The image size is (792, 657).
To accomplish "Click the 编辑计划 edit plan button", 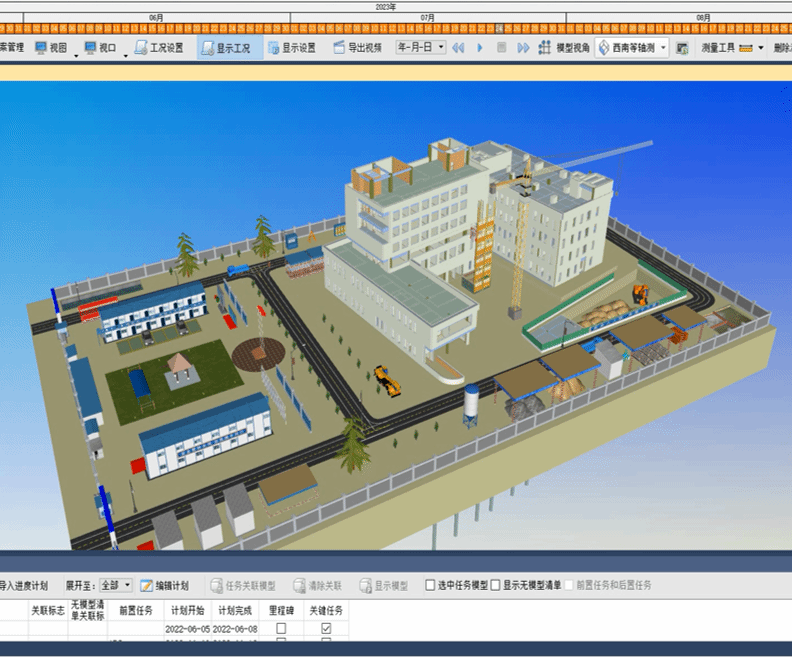I will click(165, 585).
